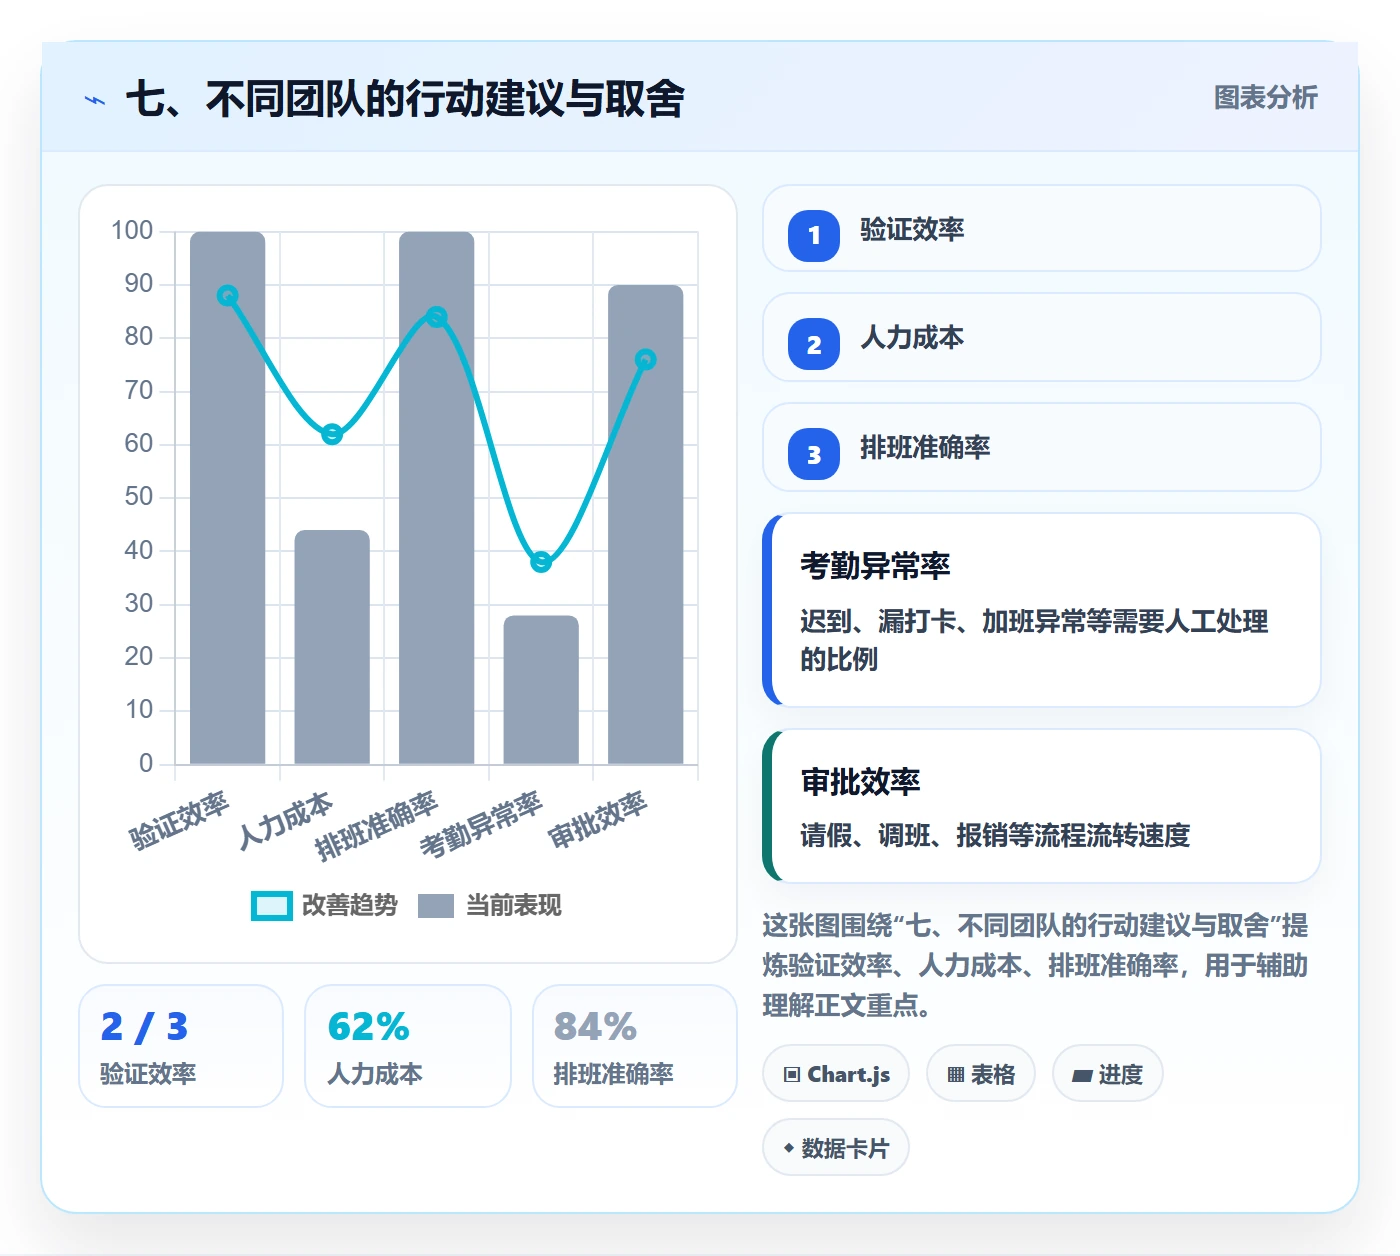This screenshot has height=1256, width=1400.
Task: Click the 图表分析 label in the header
Action: tap(1265, 98)
